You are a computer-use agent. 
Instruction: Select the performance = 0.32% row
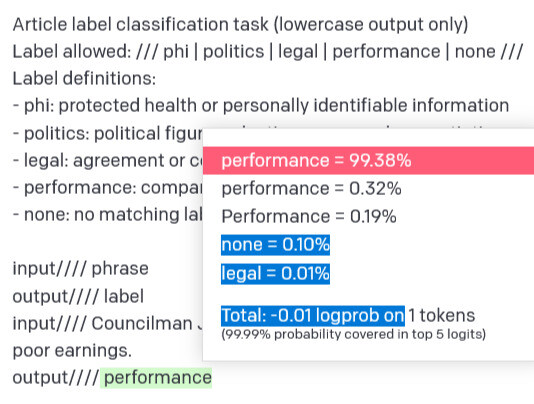click(311, 188)
